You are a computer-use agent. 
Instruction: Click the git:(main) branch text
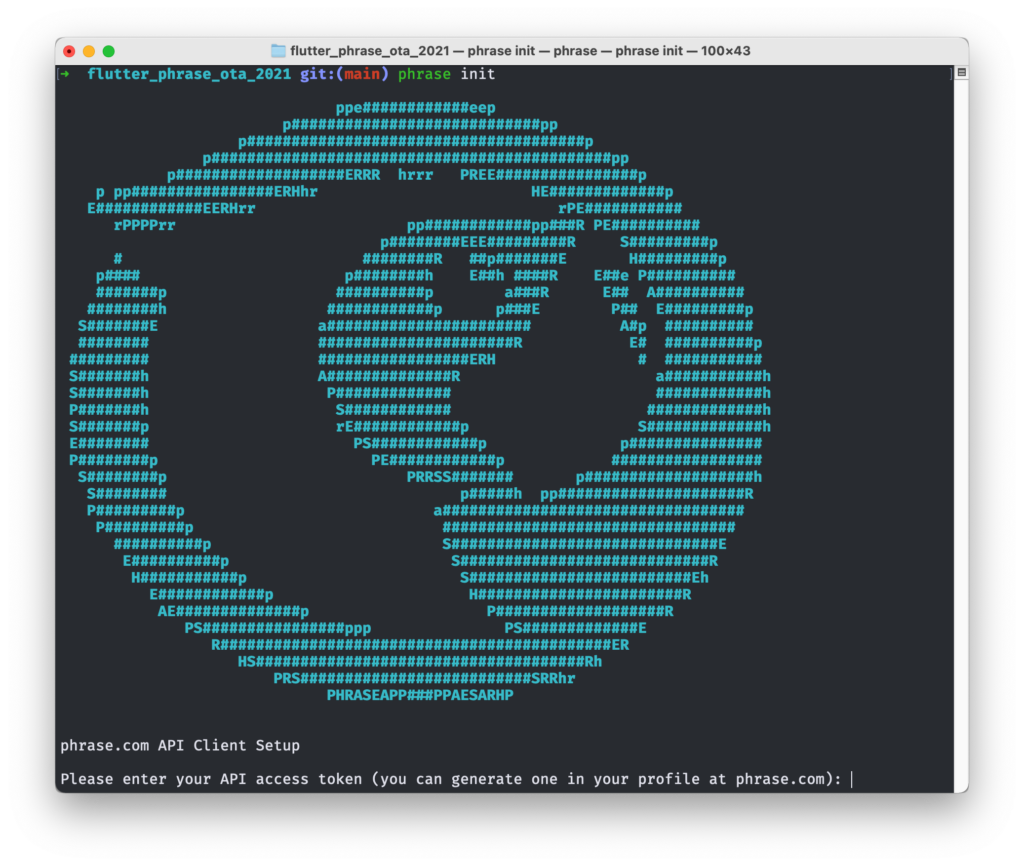click(x=344, y=74)
